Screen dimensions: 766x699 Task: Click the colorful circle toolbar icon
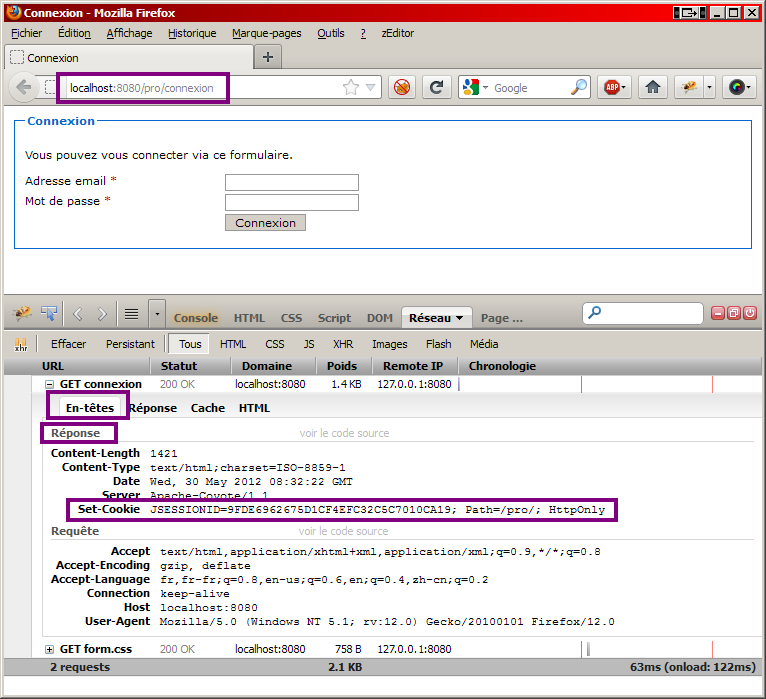click(739, 87)
